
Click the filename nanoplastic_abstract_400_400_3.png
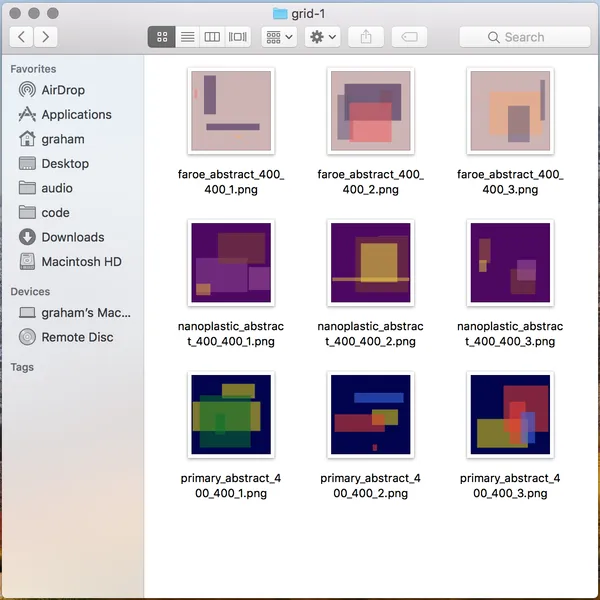pos(510,334)
